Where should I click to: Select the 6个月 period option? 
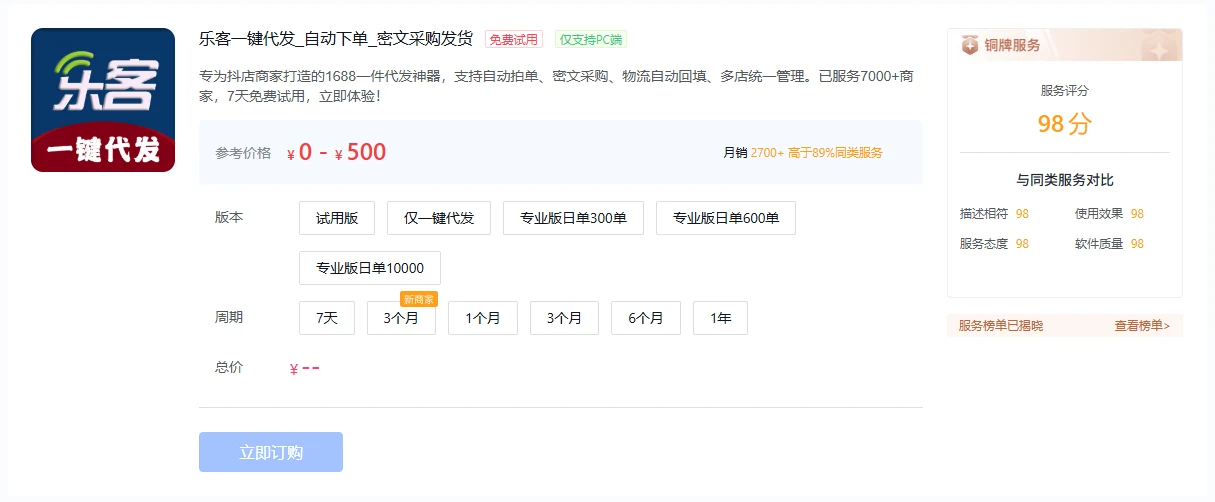646,318
